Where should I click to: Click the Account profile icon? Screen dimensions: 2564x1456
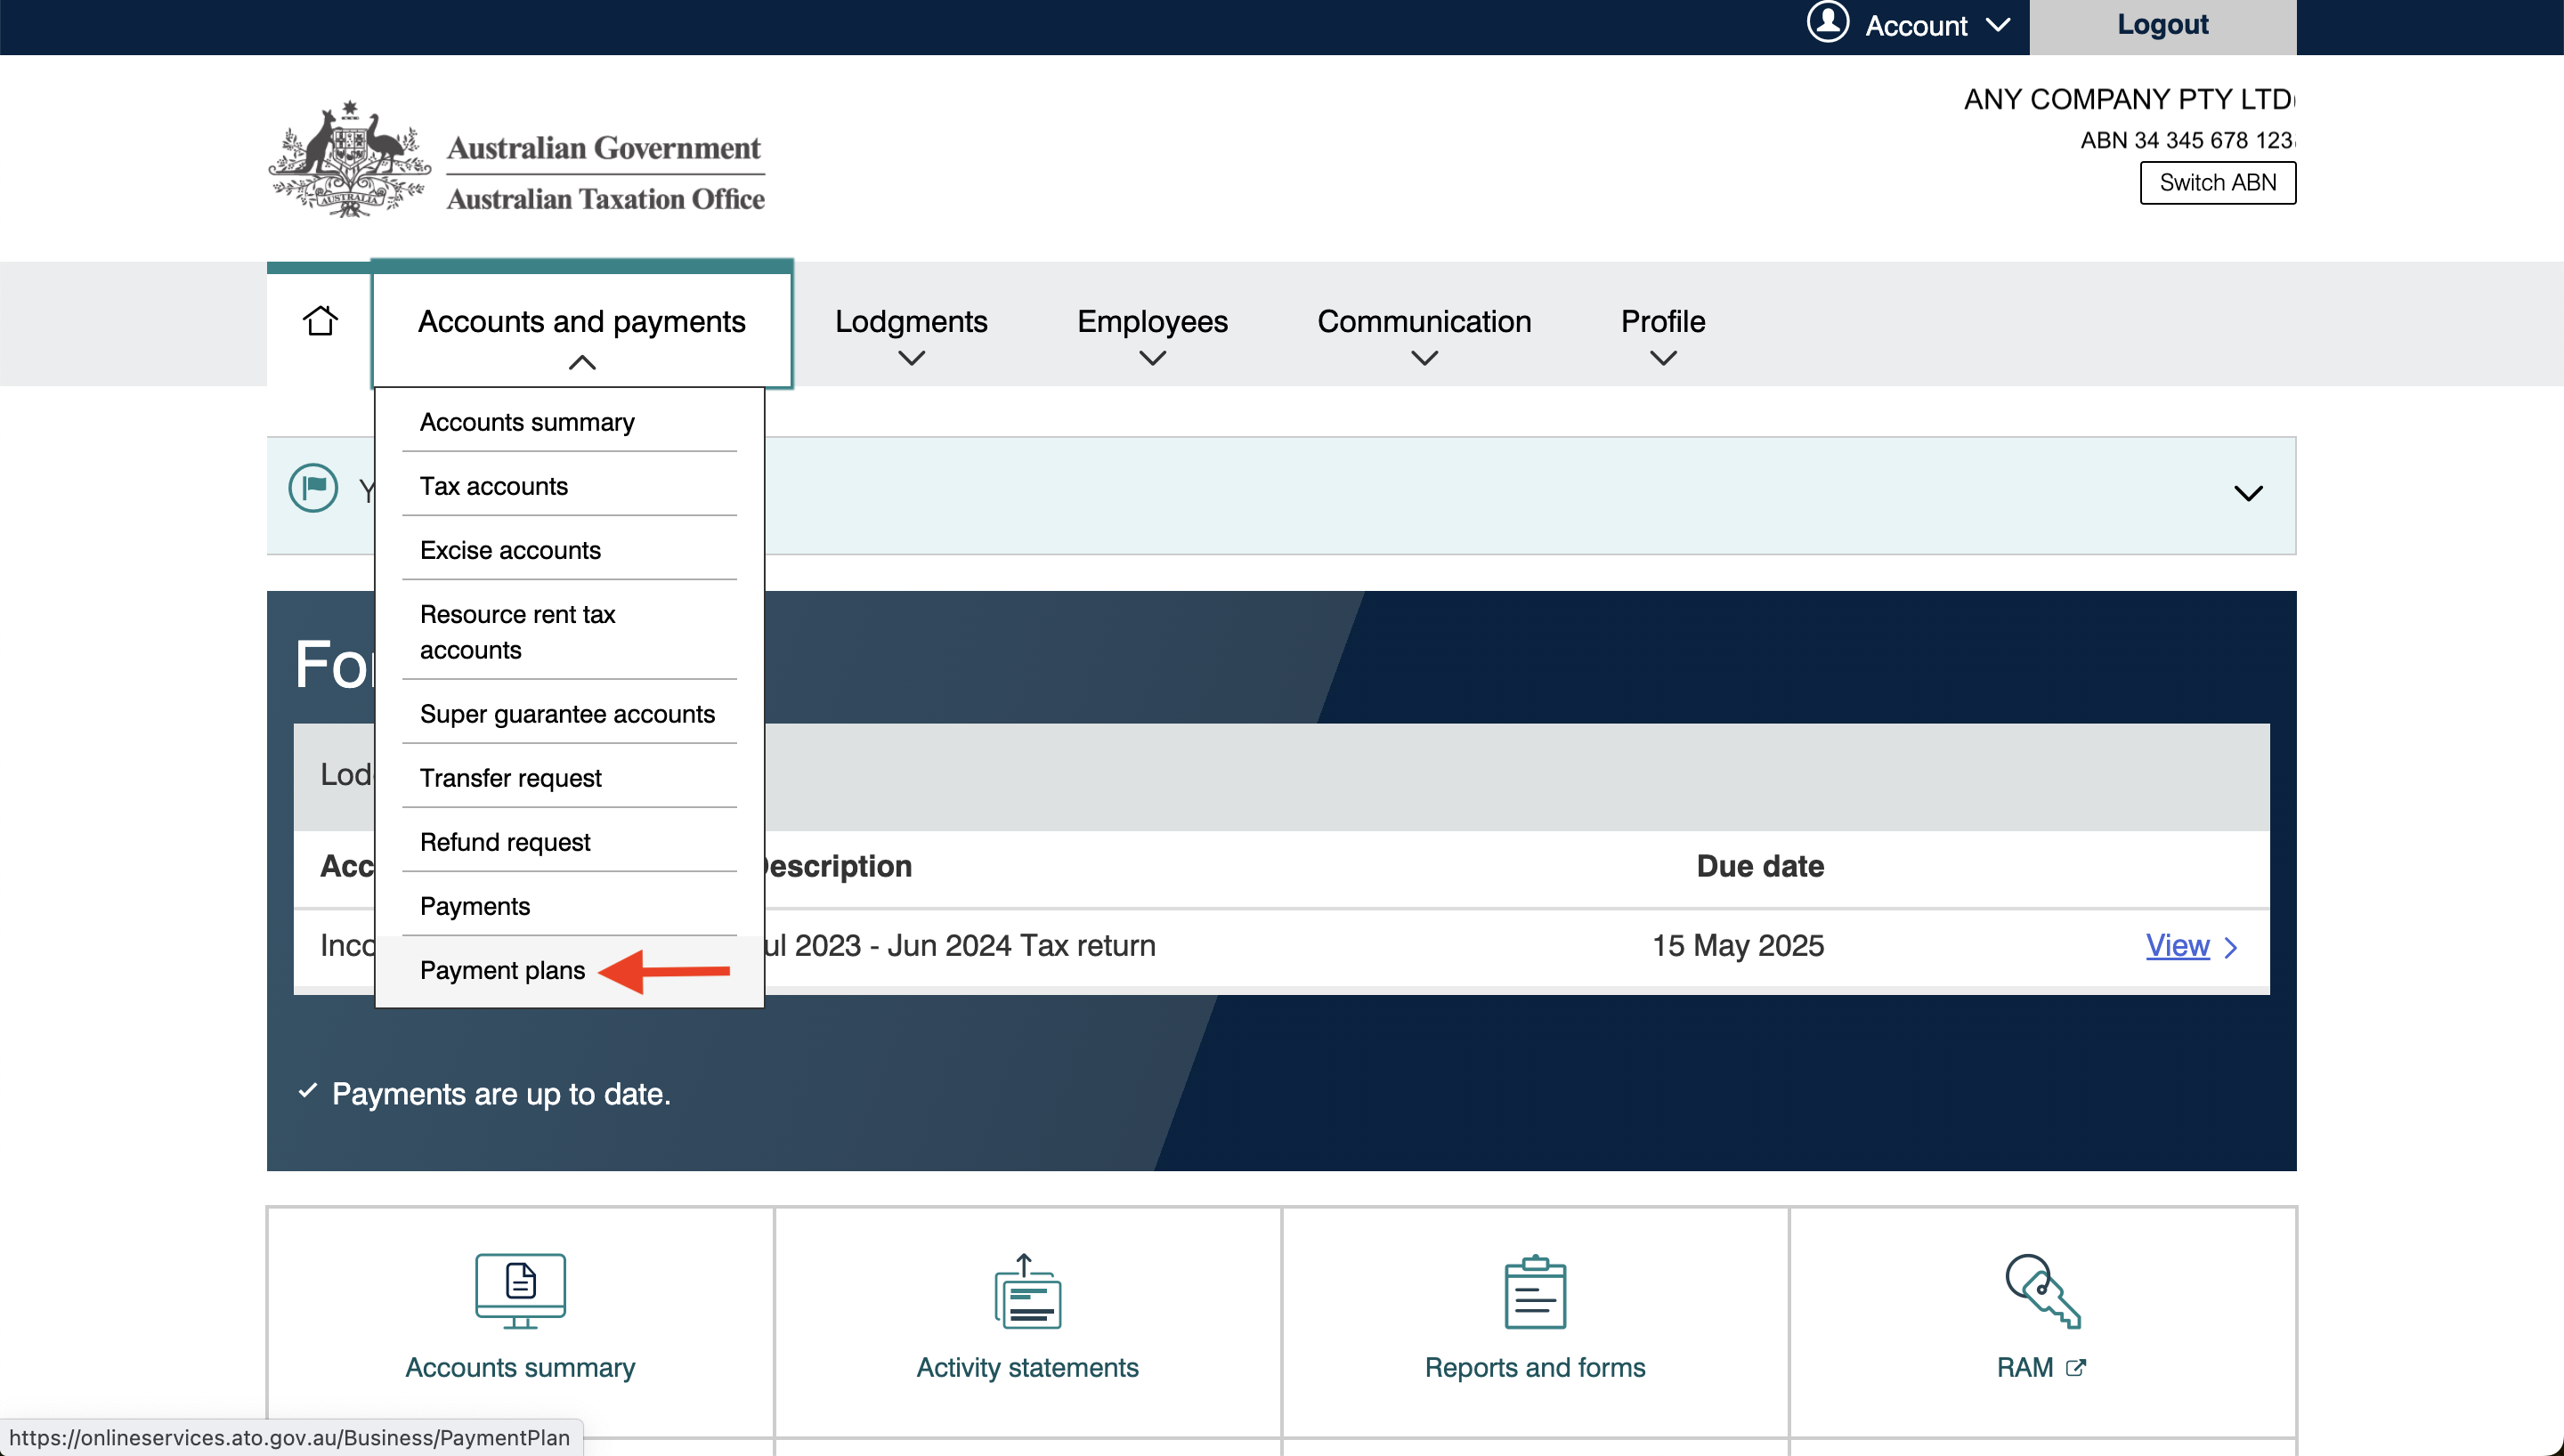pyautogui.click(x=1827, y=24)
